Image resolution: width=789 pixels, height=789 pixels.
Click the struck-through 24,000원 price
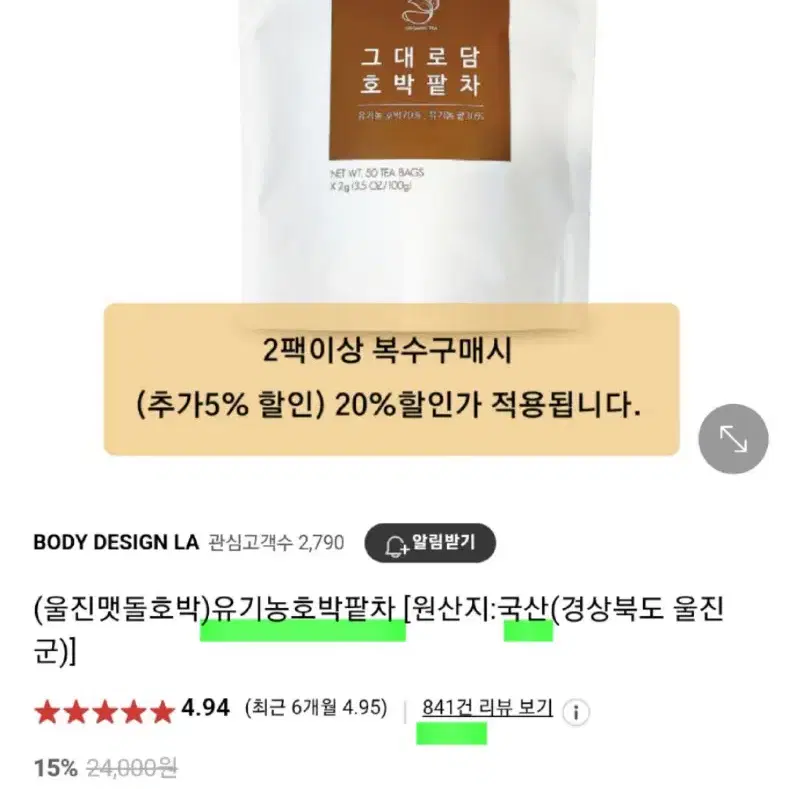(x=132, y=768)
